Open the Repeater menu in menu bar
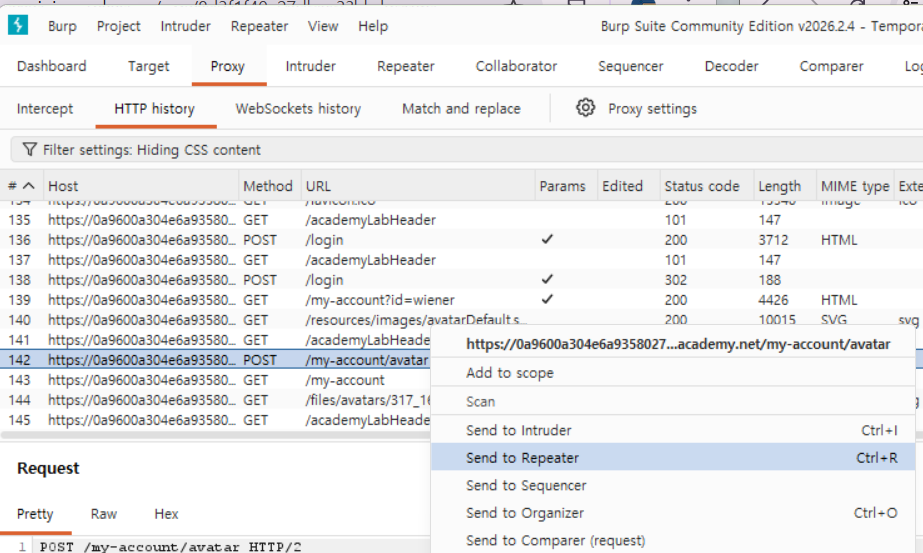 [x=260, y=27]
